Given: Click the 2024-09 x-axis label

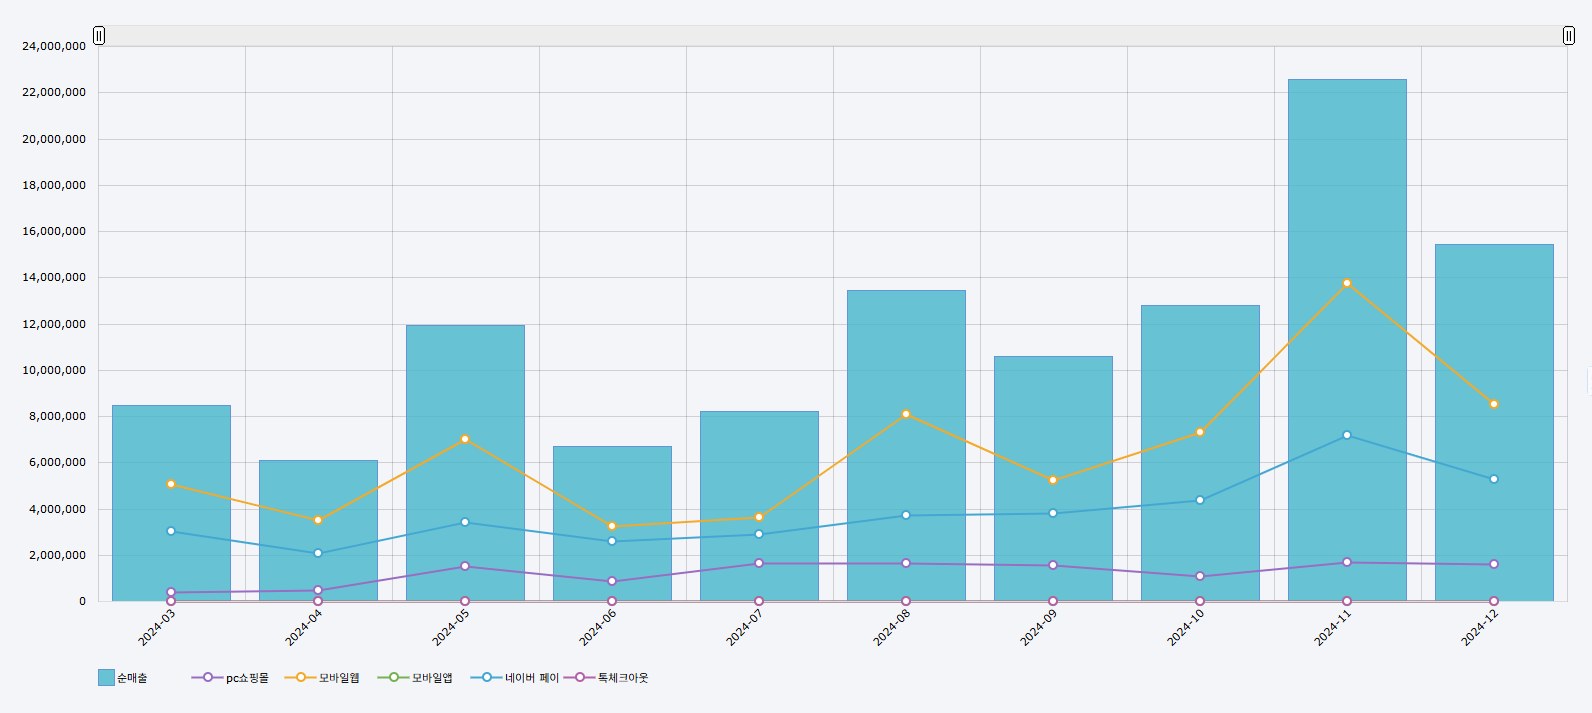Looking at the screenshot, I should pos(1039,628).
